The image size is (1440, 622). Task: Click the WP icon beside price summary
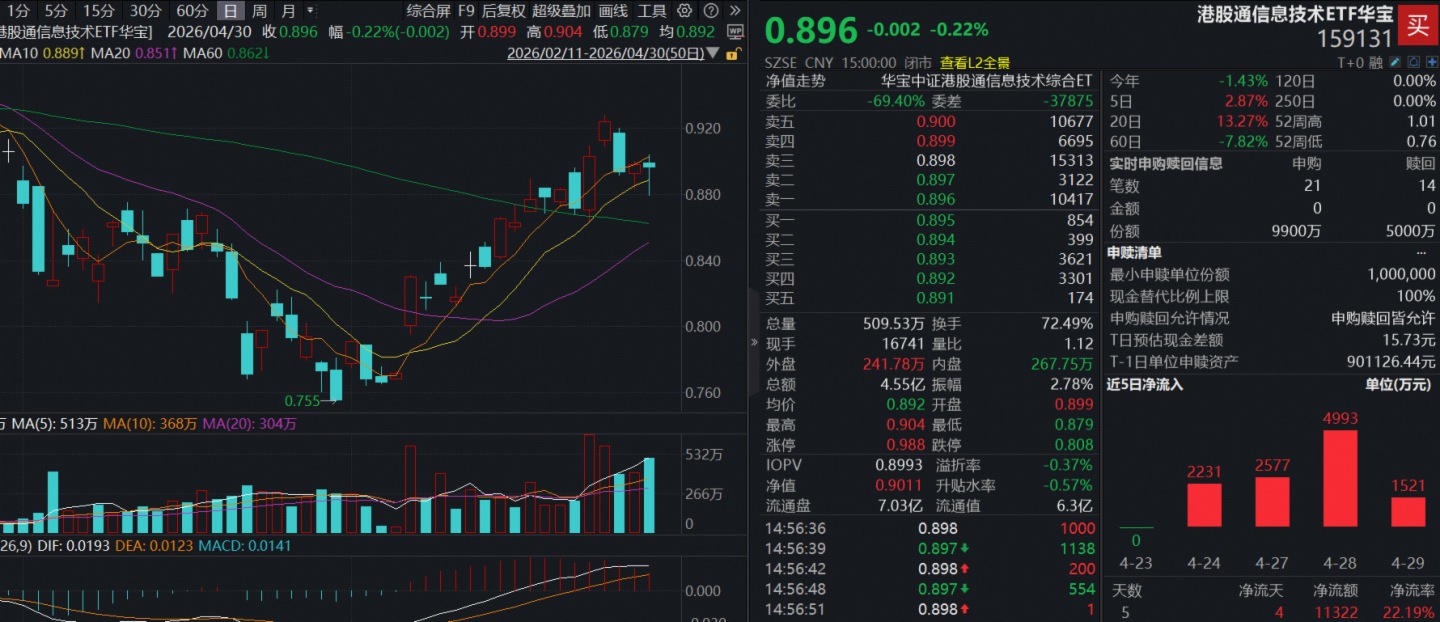pos(735,31)
